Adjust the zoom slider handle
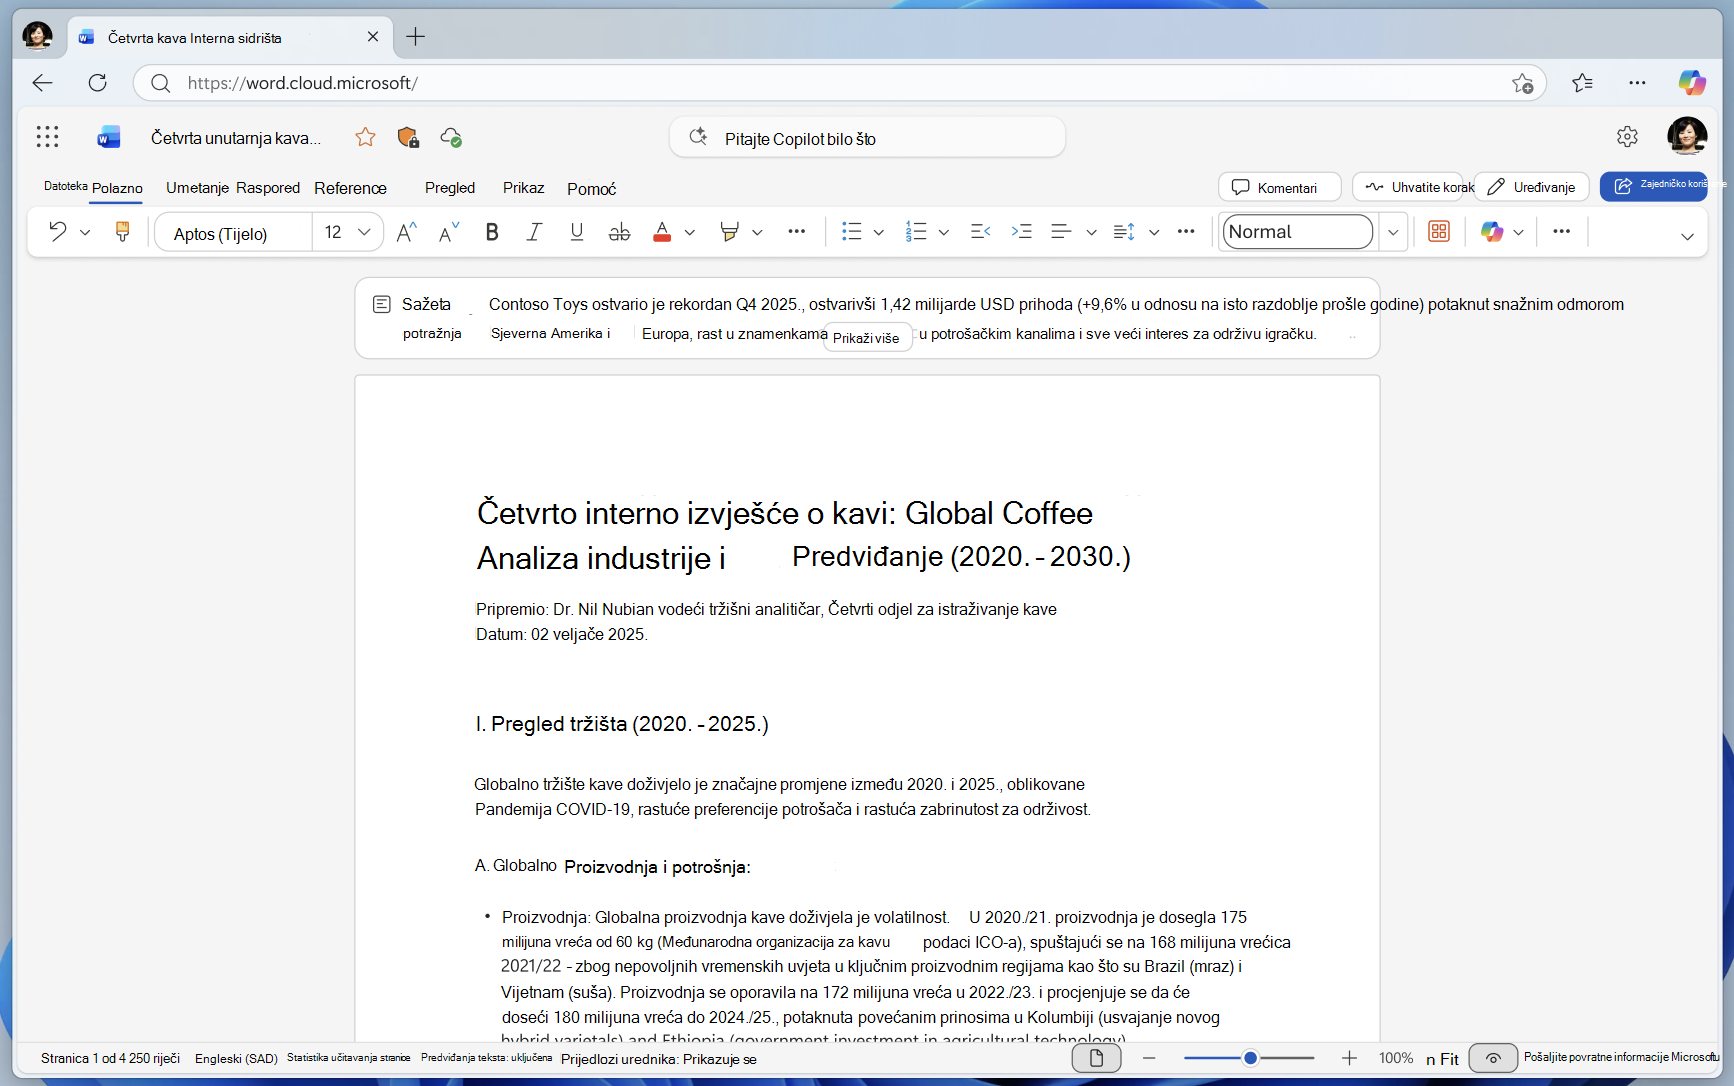Viewport: 1734px width, 1086px height. pyautogui.click(x=1250, y=1058)
